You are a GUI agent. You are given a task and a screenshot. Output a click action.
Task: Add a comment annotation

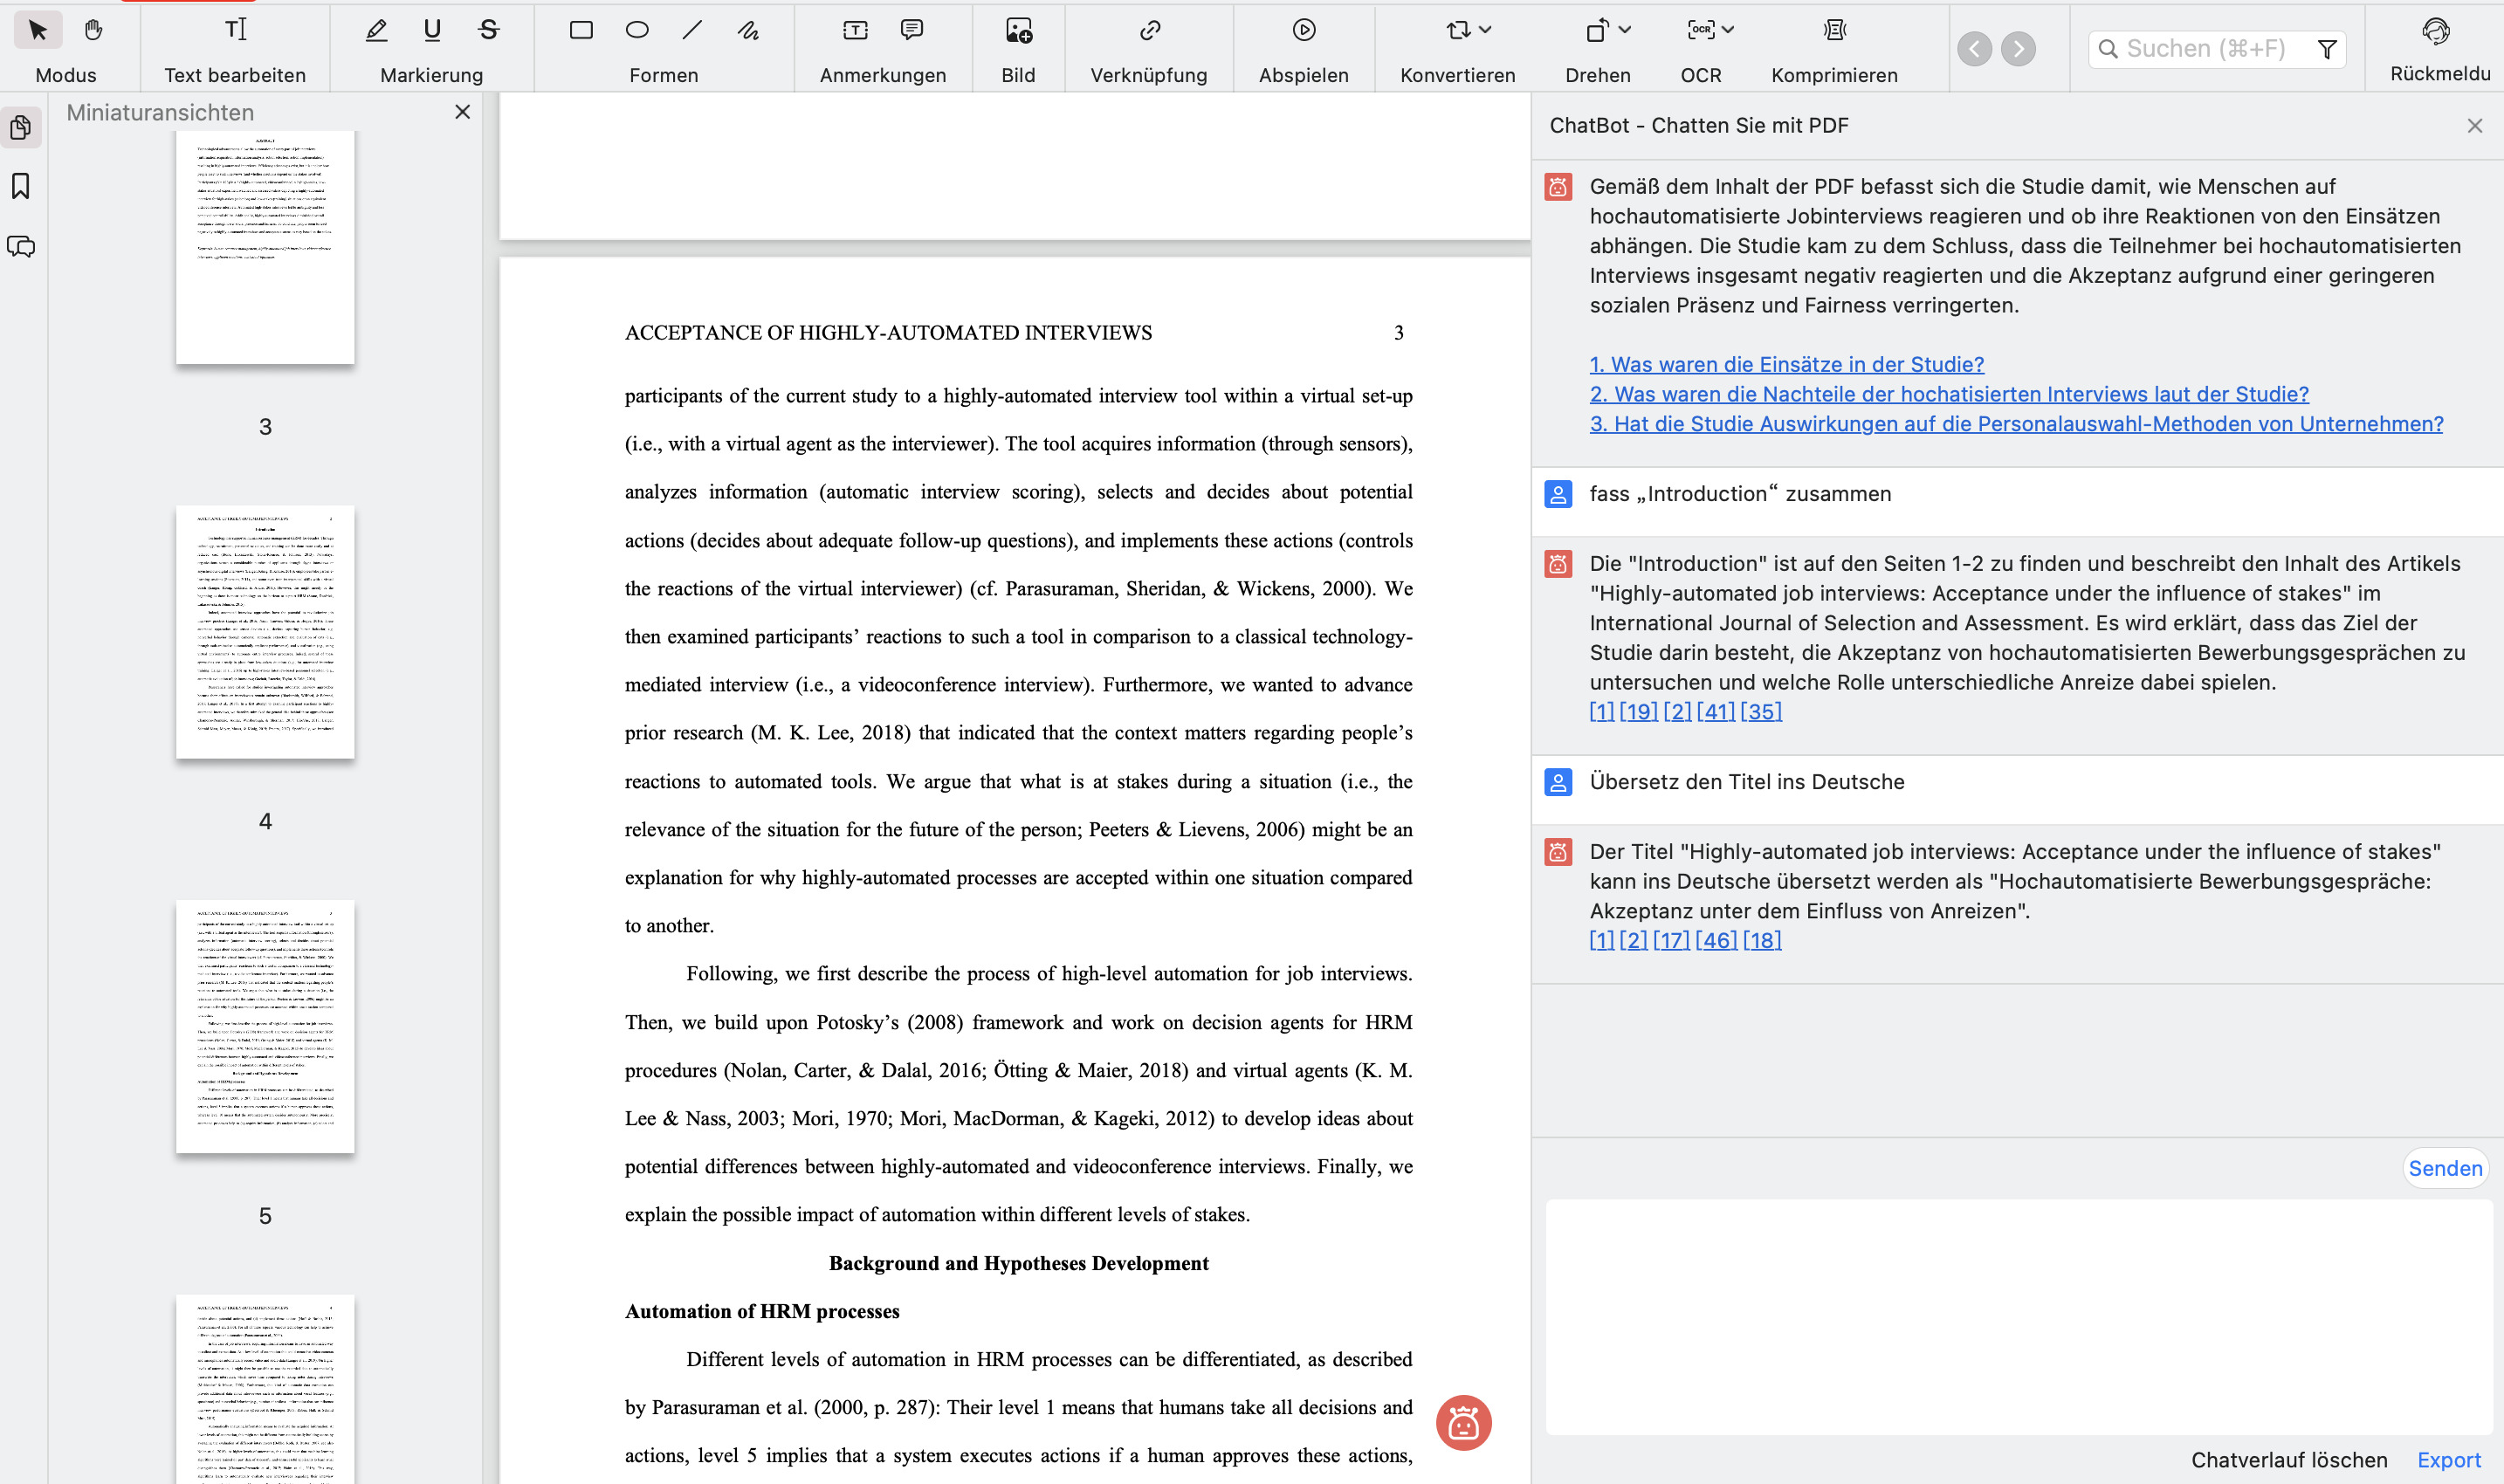[x=912, y=30]
